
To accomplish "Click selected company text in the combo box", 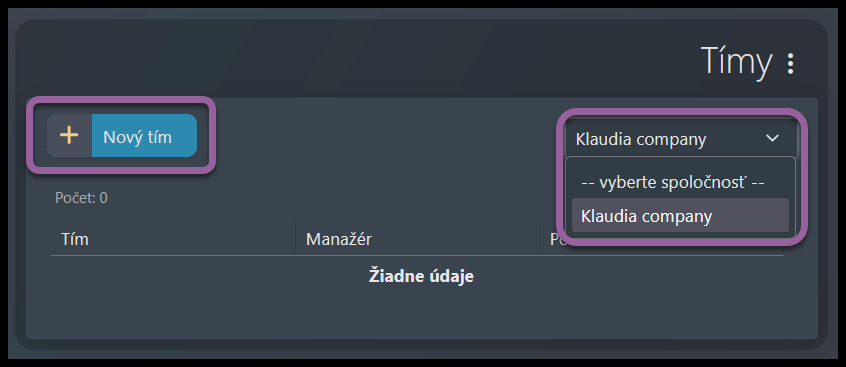I will pyautogui.click(x=640, y=139).
